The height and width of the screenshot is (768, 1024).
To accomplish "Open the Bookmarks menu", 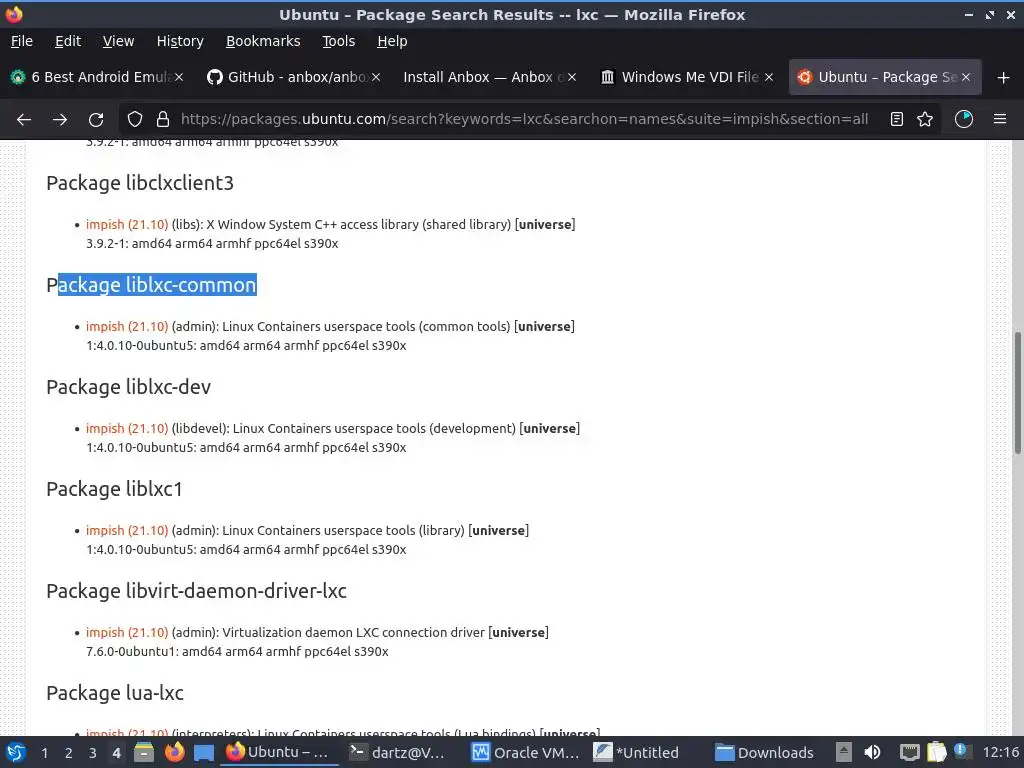I will (263, 41).
